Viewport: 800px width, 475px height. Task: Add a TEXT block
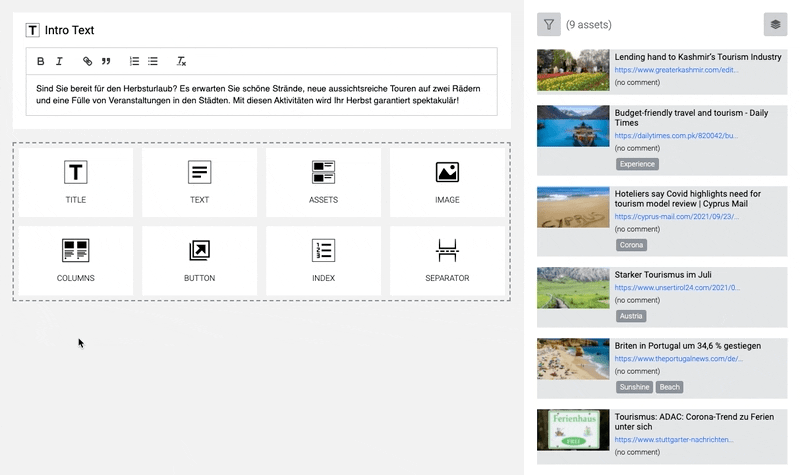click(199, 182)
